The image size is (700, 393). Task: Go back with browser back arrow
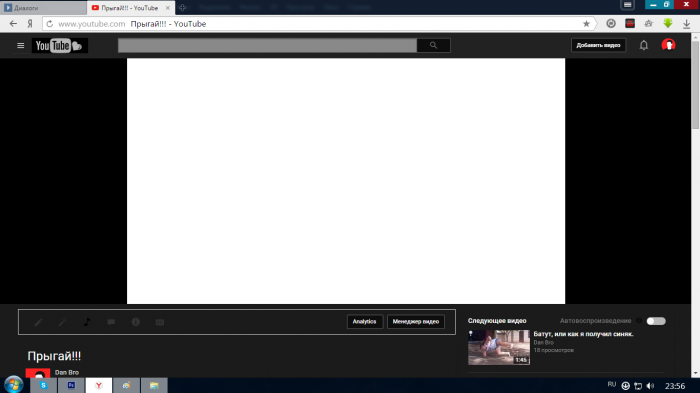[x=13, y=24]
